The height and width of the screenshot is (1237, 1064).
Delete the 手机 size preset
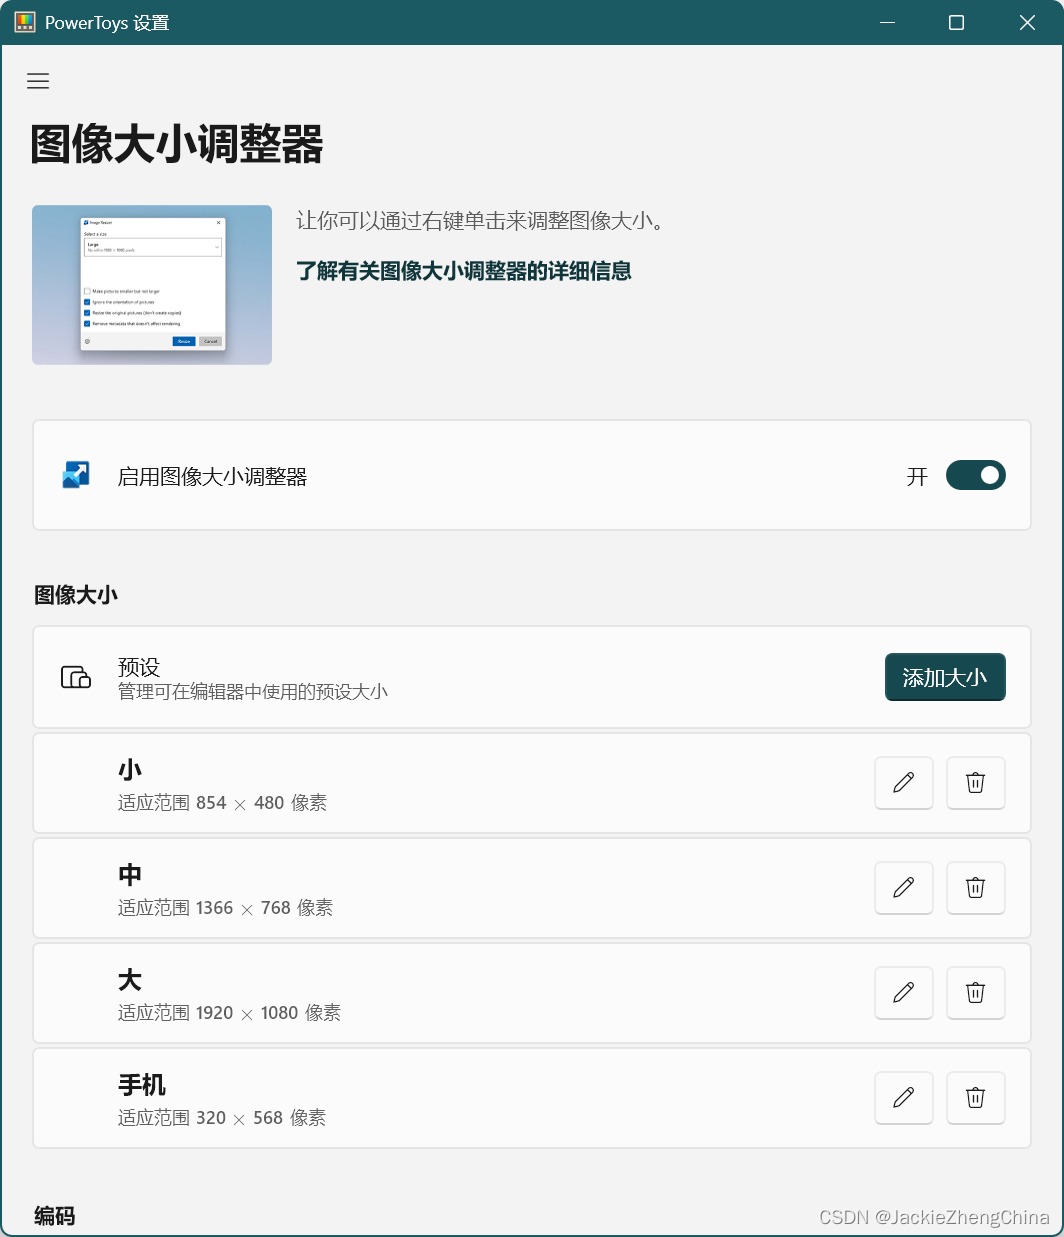pyautogui.click(x=976, y=1097)
